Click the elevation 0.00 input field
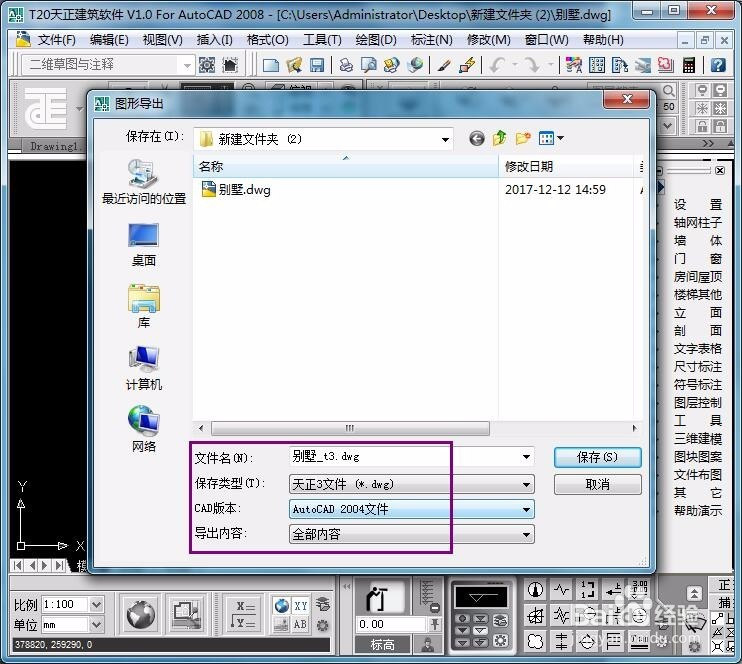Screen dimensions: 742x664 point(391,624)
